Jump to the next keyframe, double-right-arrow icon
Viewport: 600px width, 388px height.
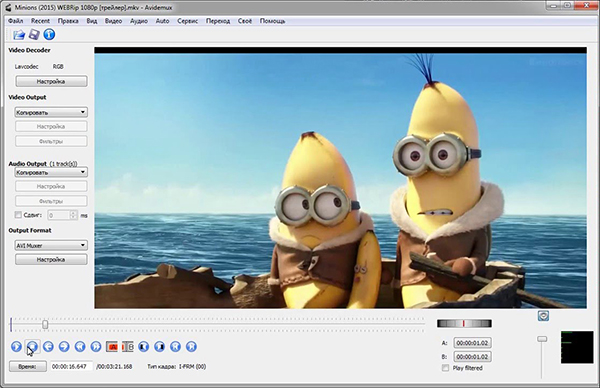pyautogui.click(x=96, y=347)
